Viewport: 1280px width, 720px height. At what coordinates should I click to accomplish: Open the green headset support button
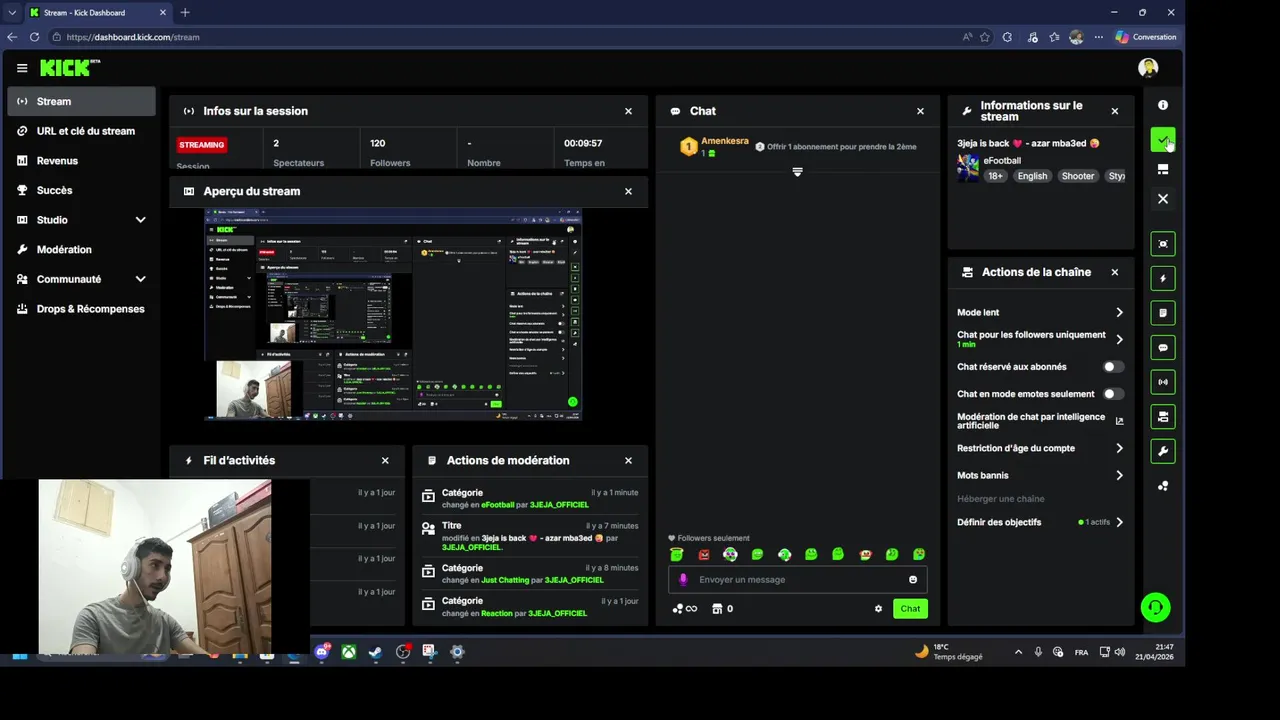(1155, 607)
